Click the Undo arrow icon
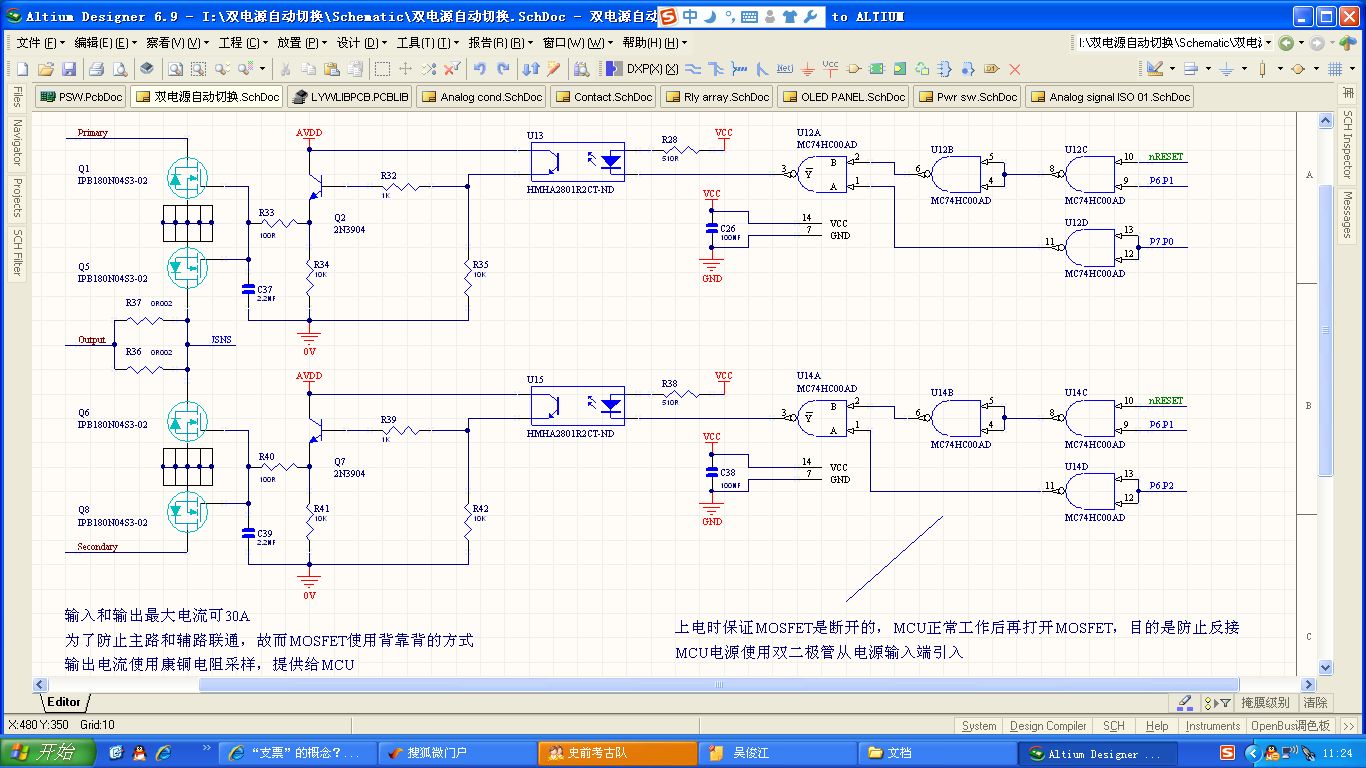The width and height of the screenshot is (1366, 768). (x=479, y=69)
